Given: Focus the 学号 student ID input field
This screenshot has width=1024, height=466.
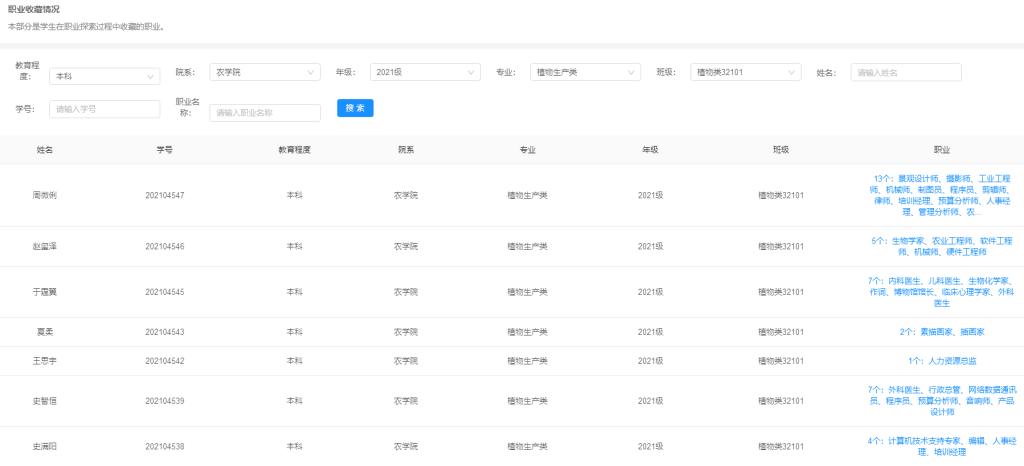Looking at the screenshot, I should [104, 108].
